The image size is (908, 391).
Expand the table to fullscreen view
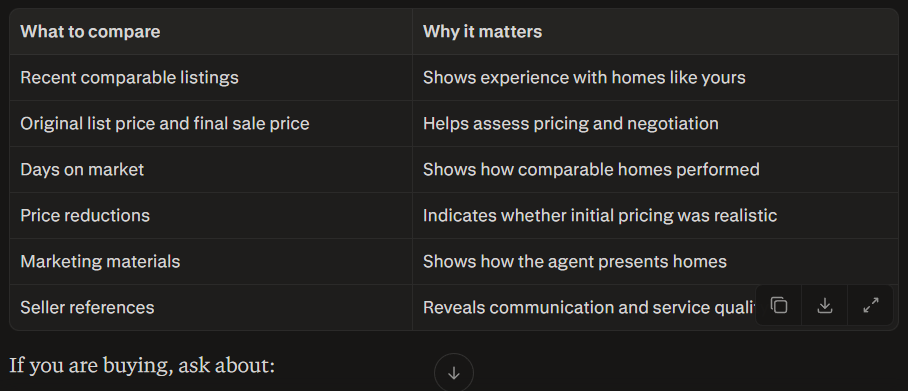[870, 305]
